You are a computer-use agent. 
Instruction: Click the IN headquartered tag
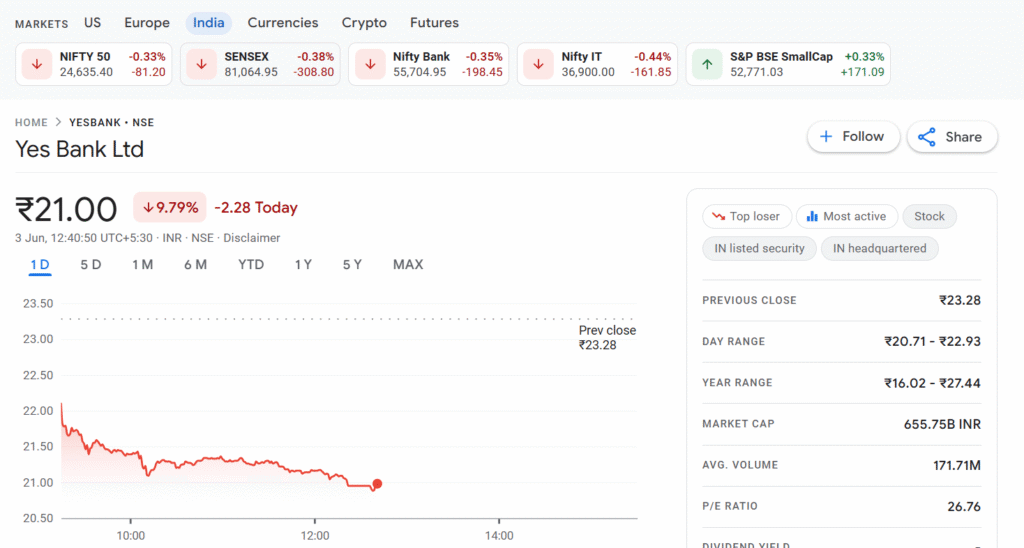tap(879, 248)
